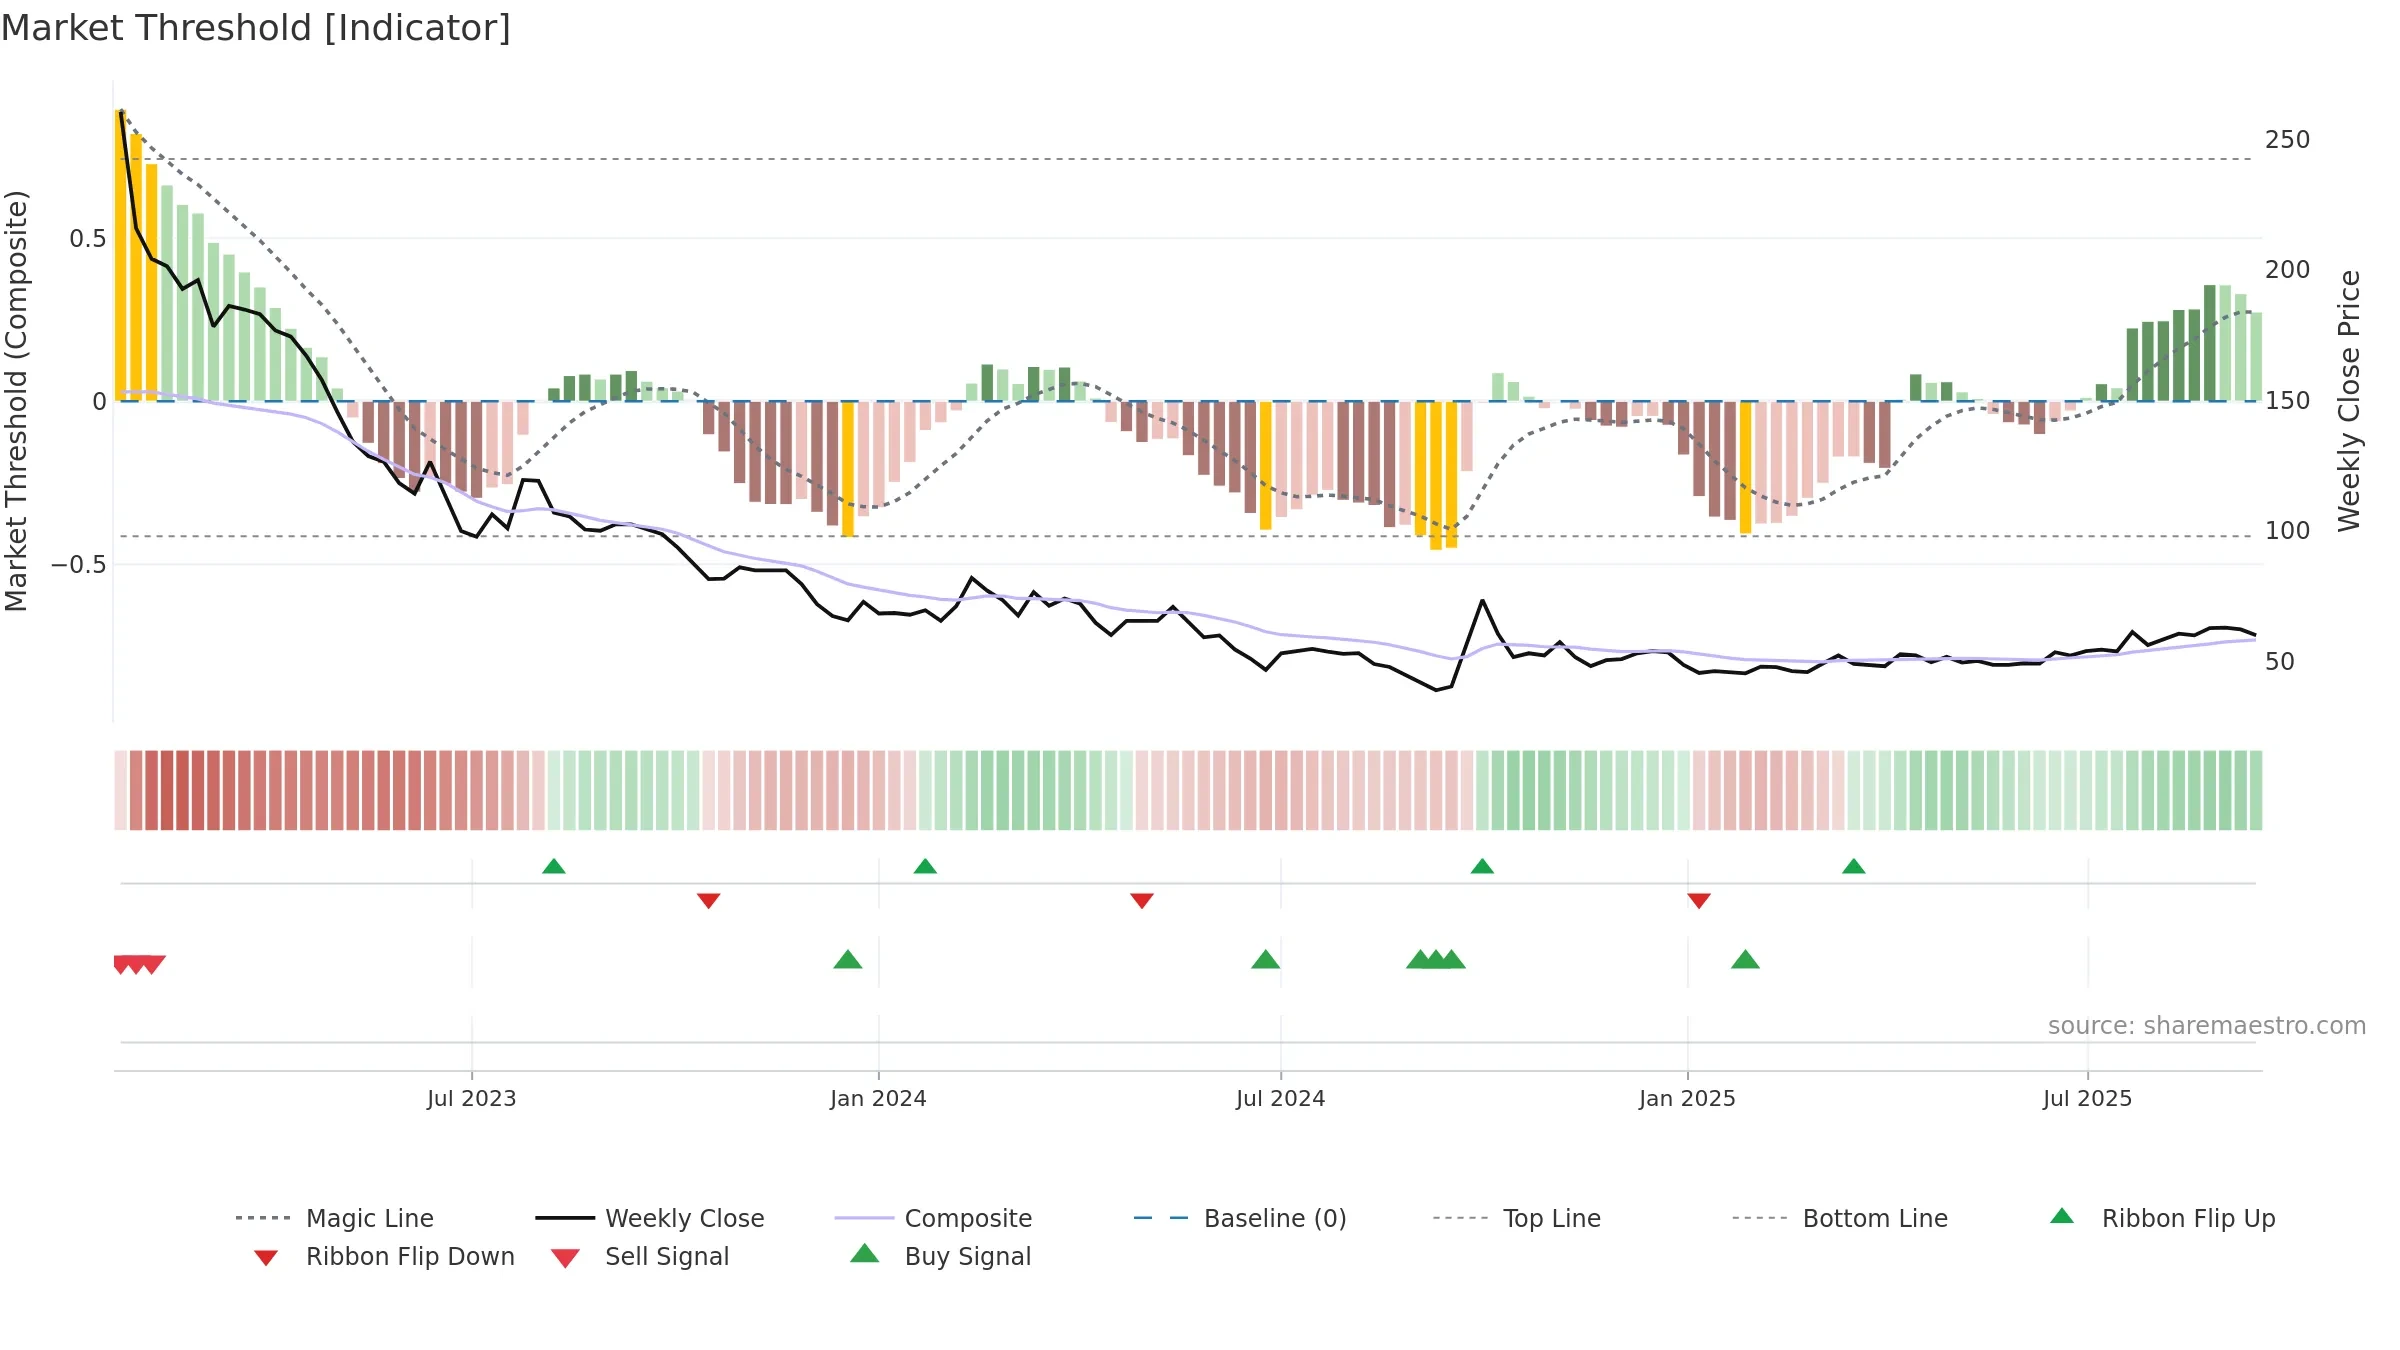Click the first yellow bar at chart start

click(x=120, y=255)
